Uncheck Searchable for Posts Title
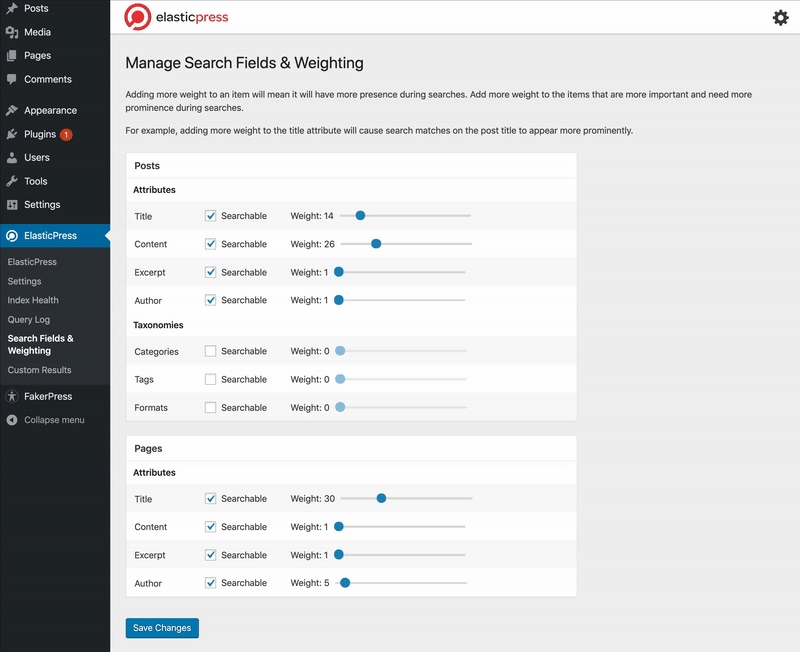 [210, 216]
